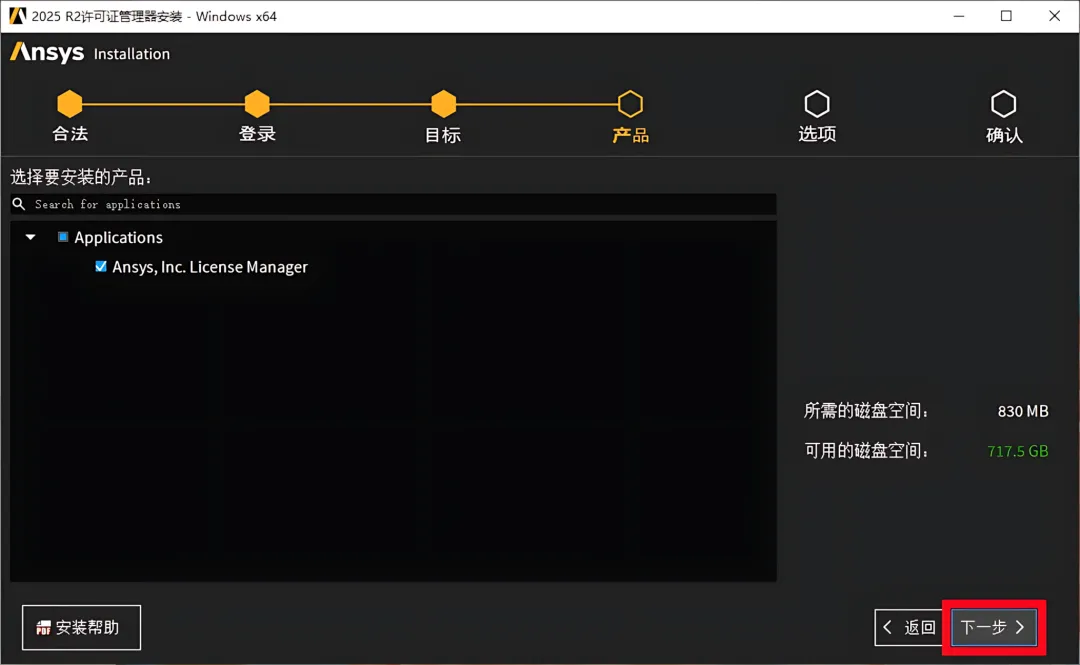Select the 确认 step hexagon
1080x665 pixels.
point(1004,104)
